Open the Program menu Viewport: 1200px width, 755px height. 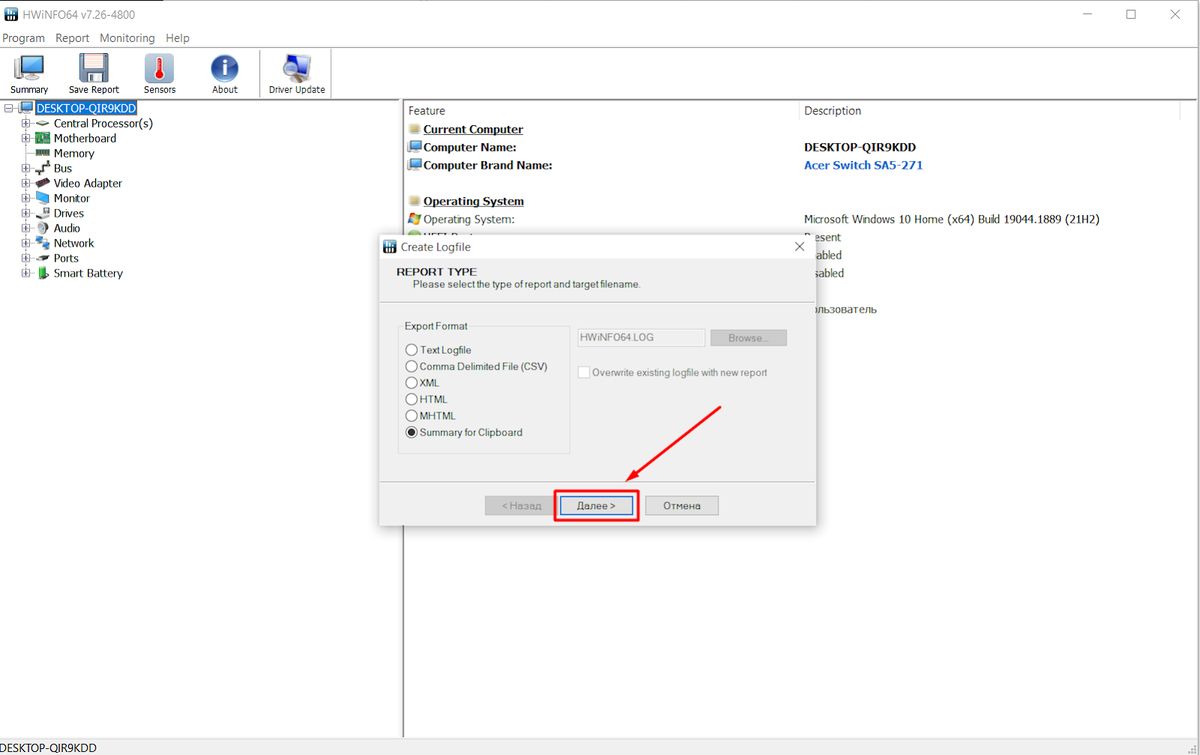tap(24, 38)
